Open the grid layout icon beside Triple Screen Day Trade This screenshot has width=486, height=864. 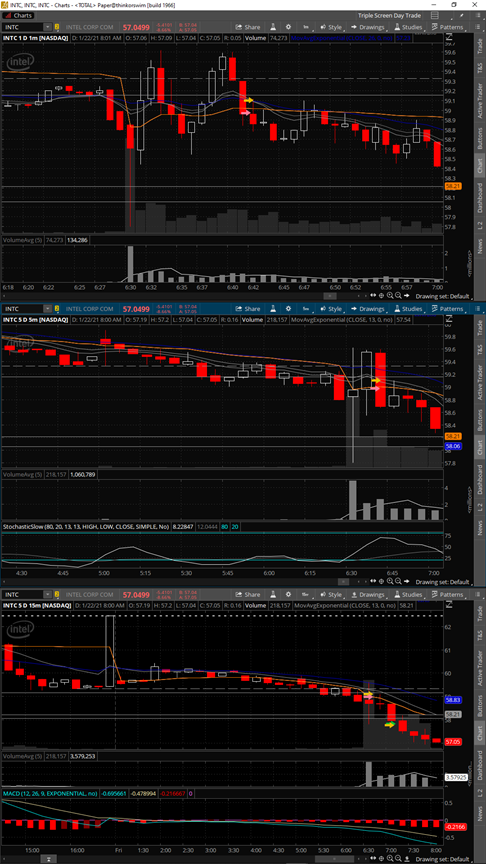pos(435,15)
